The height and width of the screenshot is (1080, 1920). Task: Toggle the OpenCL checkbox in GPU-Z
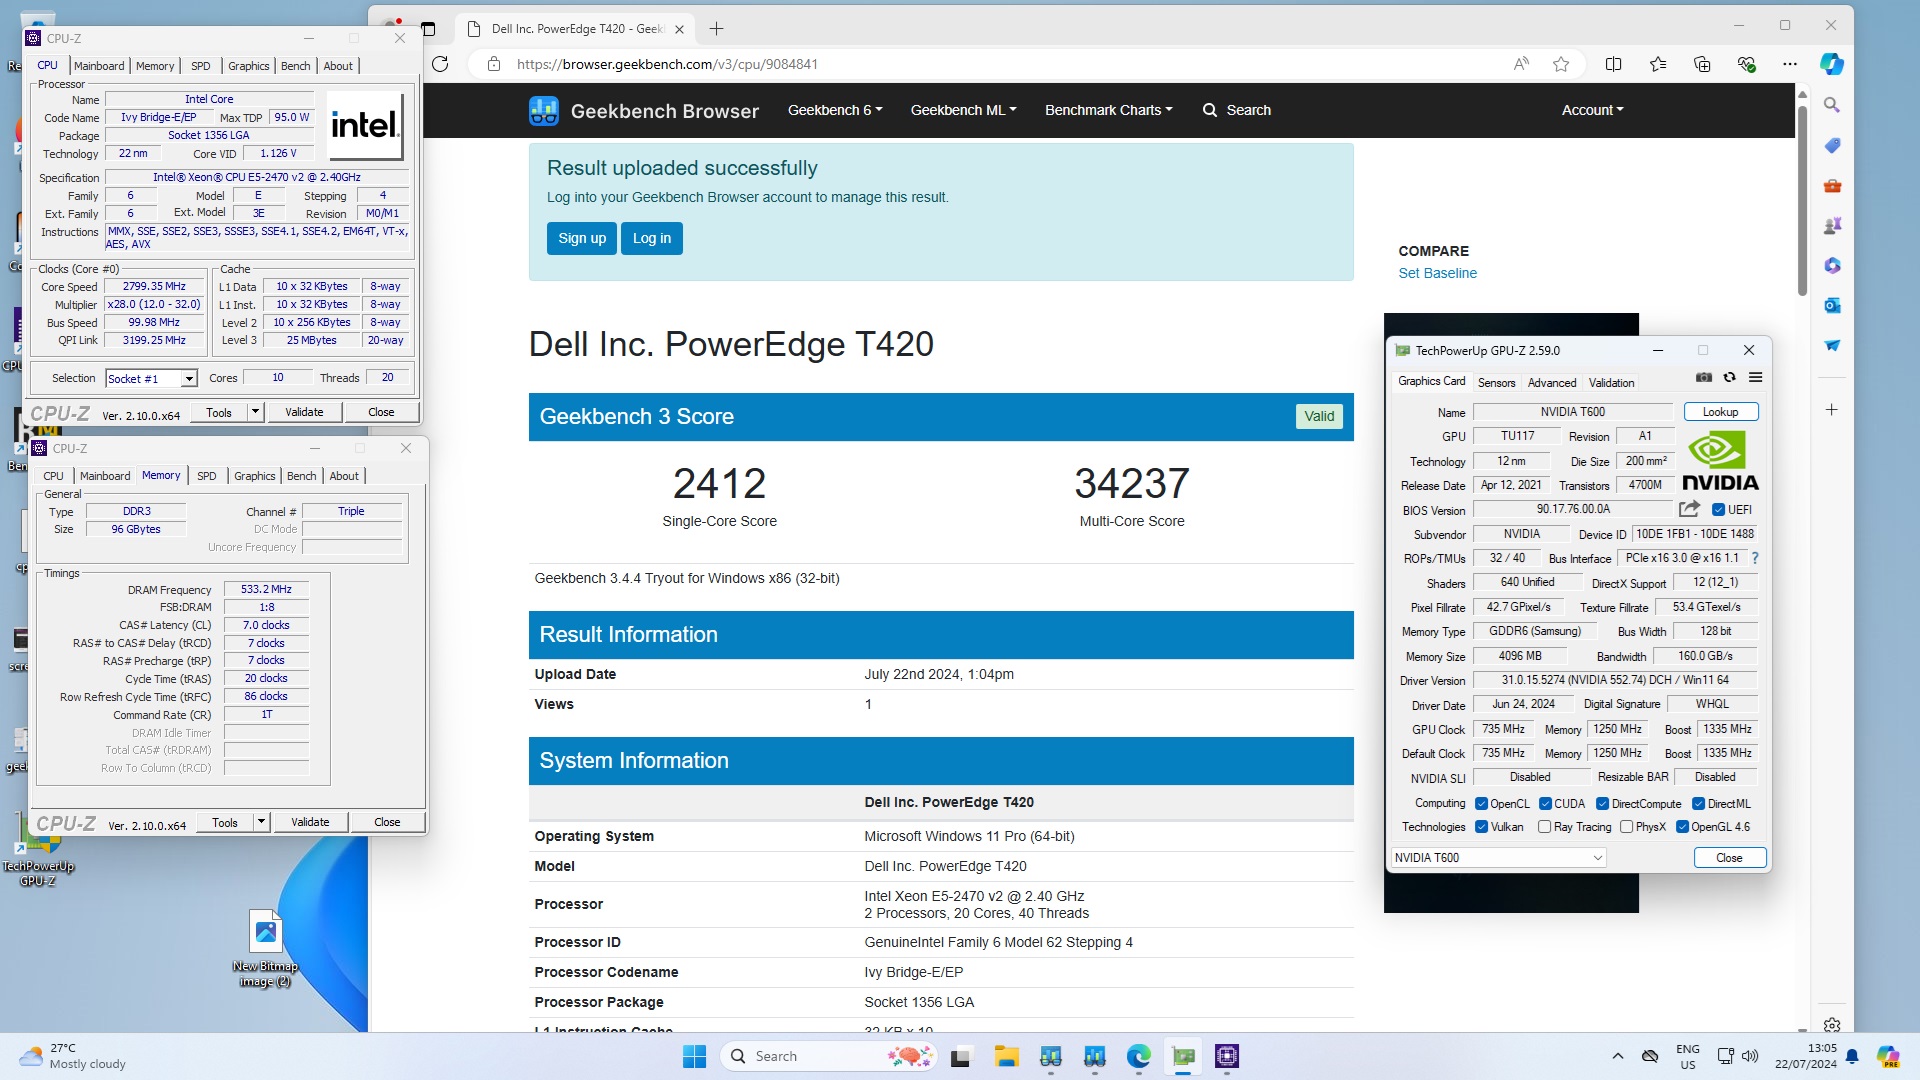click(1481, 804)
